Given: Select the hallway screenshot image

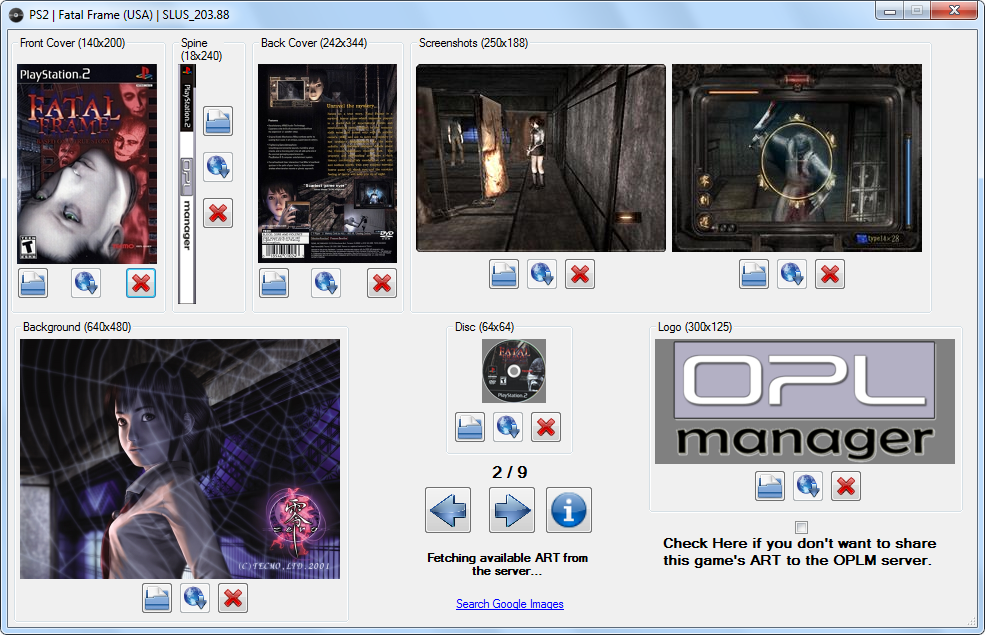Looking at the screenshot, I should (541, 158).
